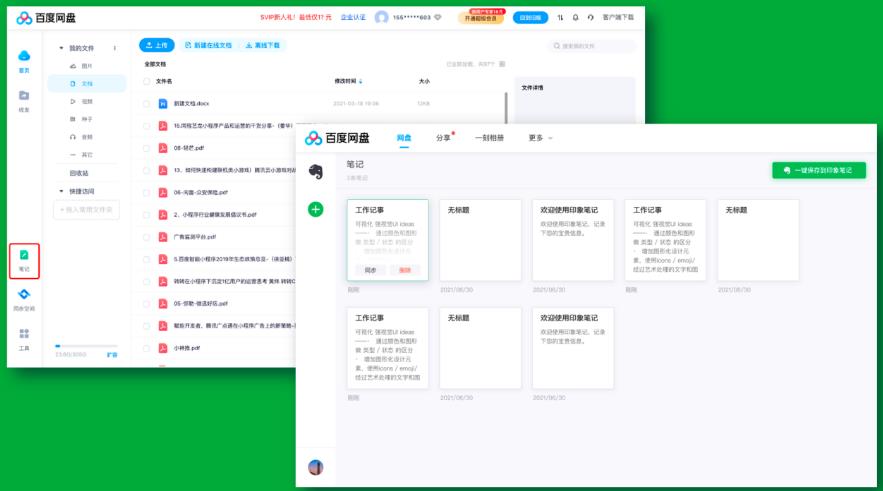Click red 删除 on the first 工作记事 card

tap(405, 270)
